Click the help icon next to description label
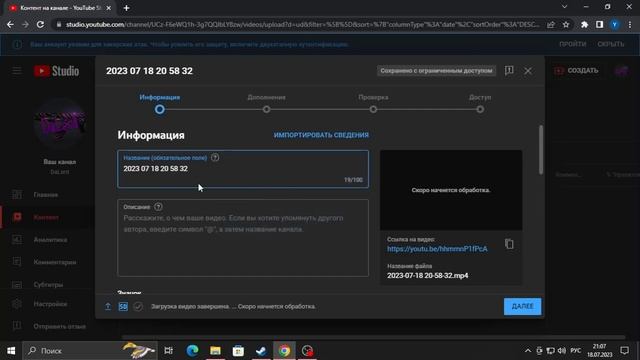 click(x=158, y=207)
